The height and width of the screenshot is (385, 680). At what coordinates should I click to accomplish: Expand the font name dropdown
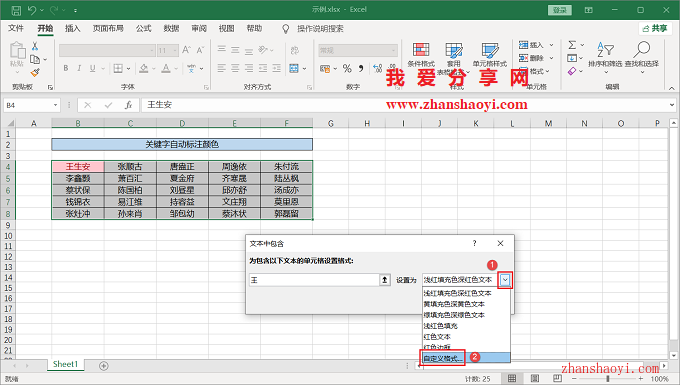(152, 50)
